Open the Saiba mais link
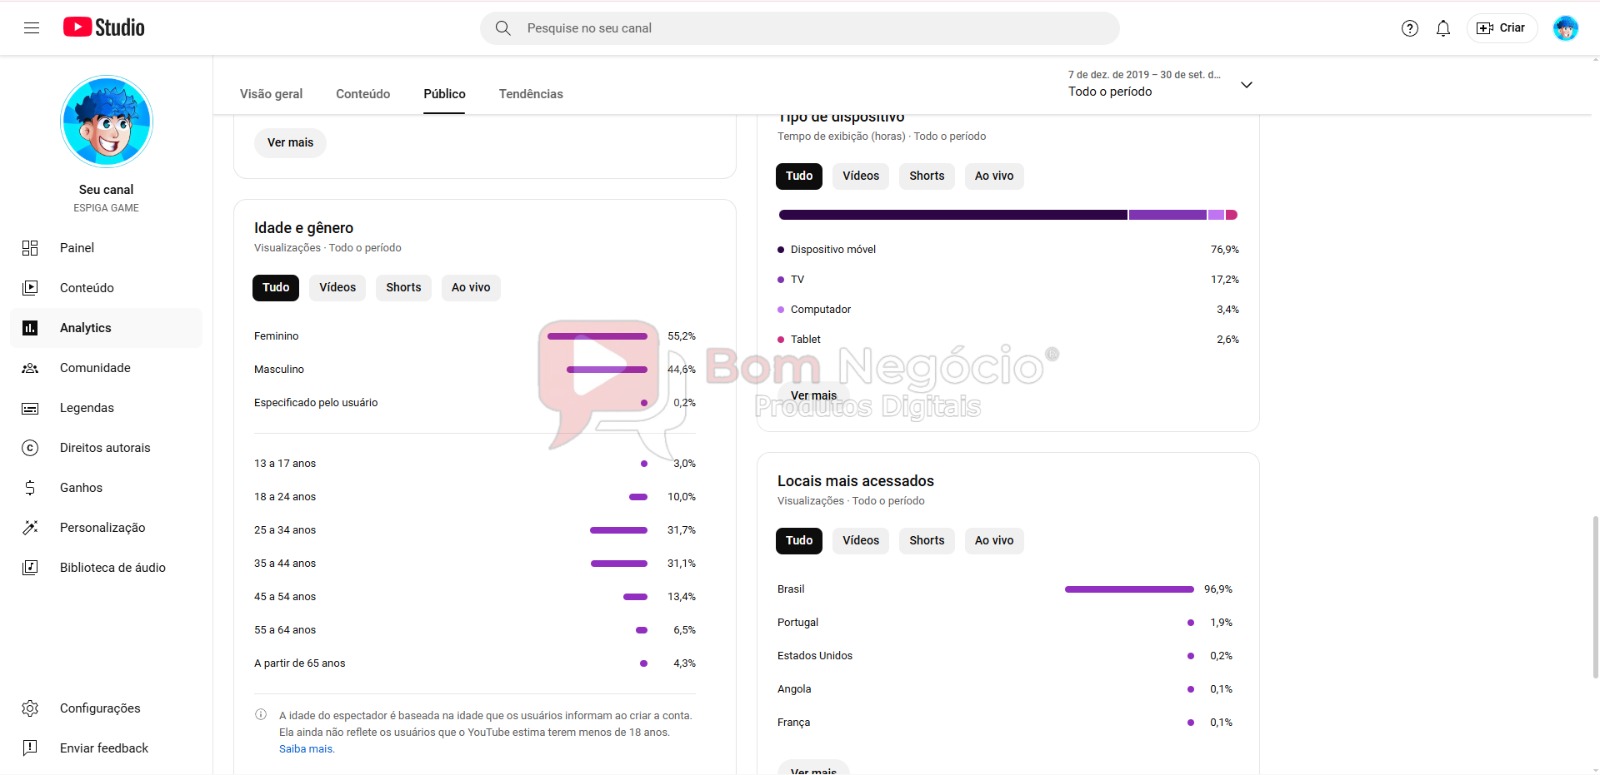 (x=306, y=749)
